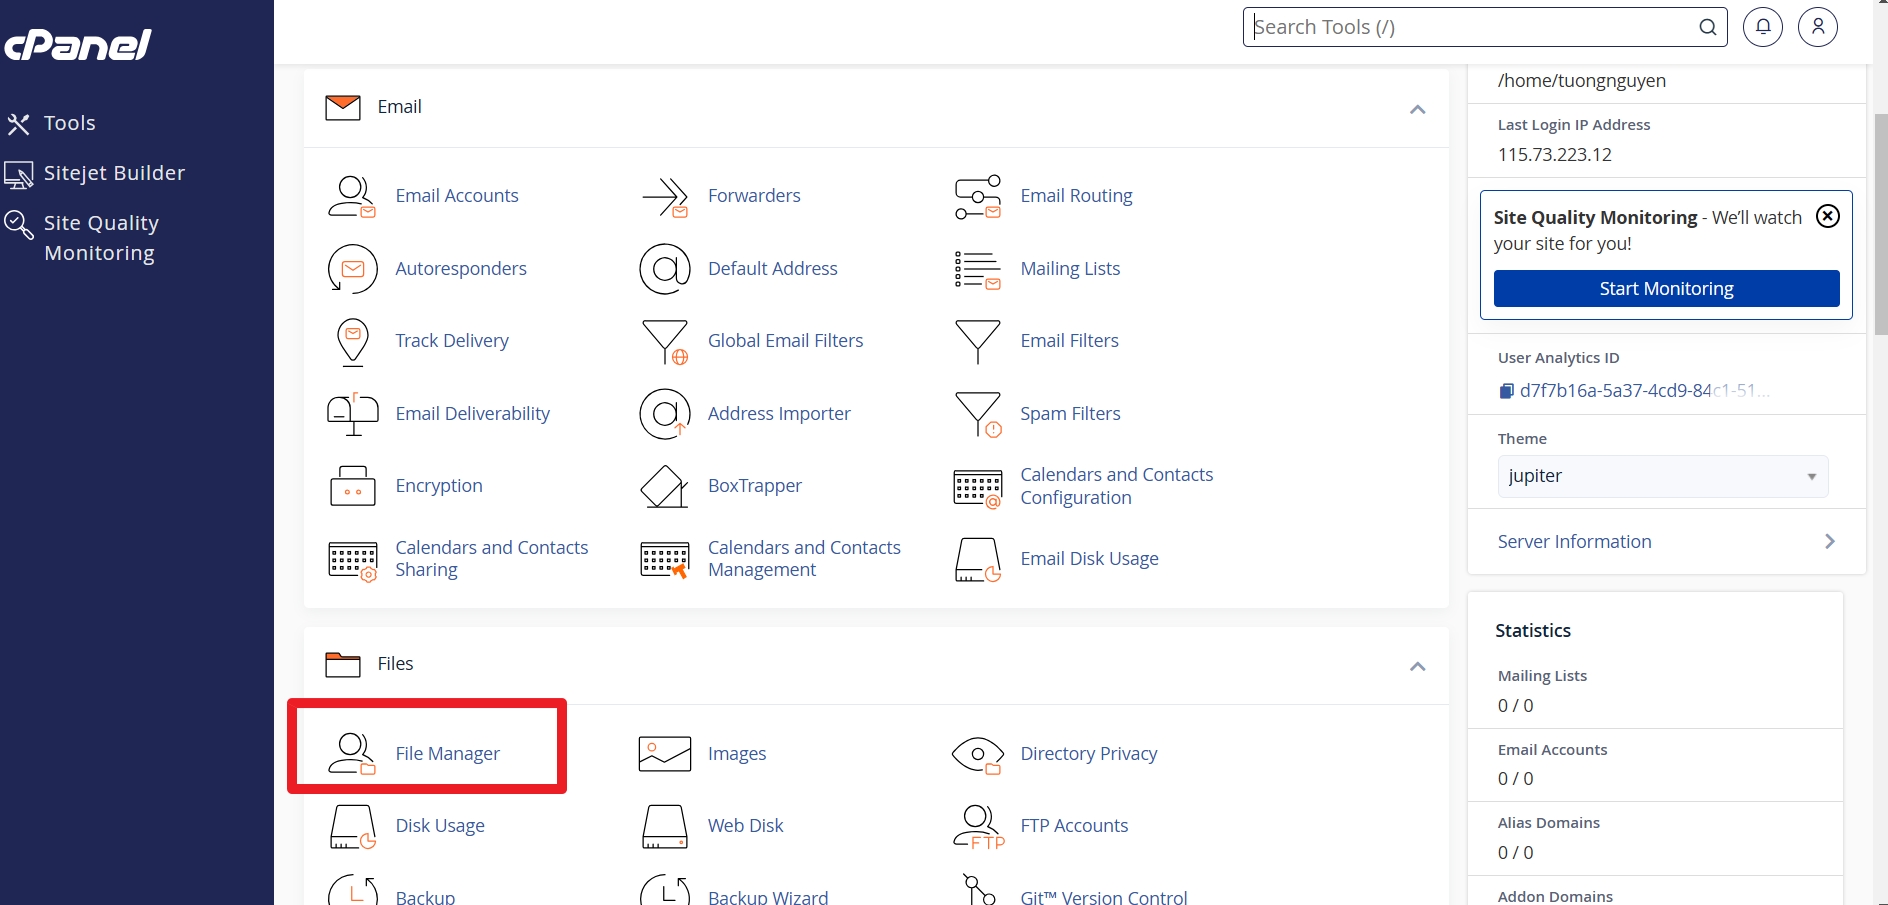
Task: Expand Server Information arrow
Action: click(1830, 541)
